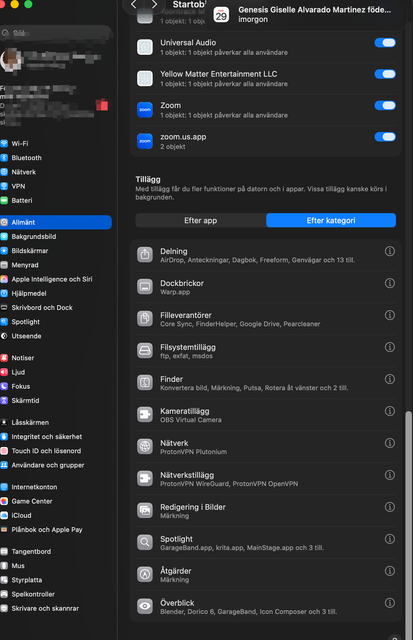Open info for Redigering i Bilder

[390, 507]
